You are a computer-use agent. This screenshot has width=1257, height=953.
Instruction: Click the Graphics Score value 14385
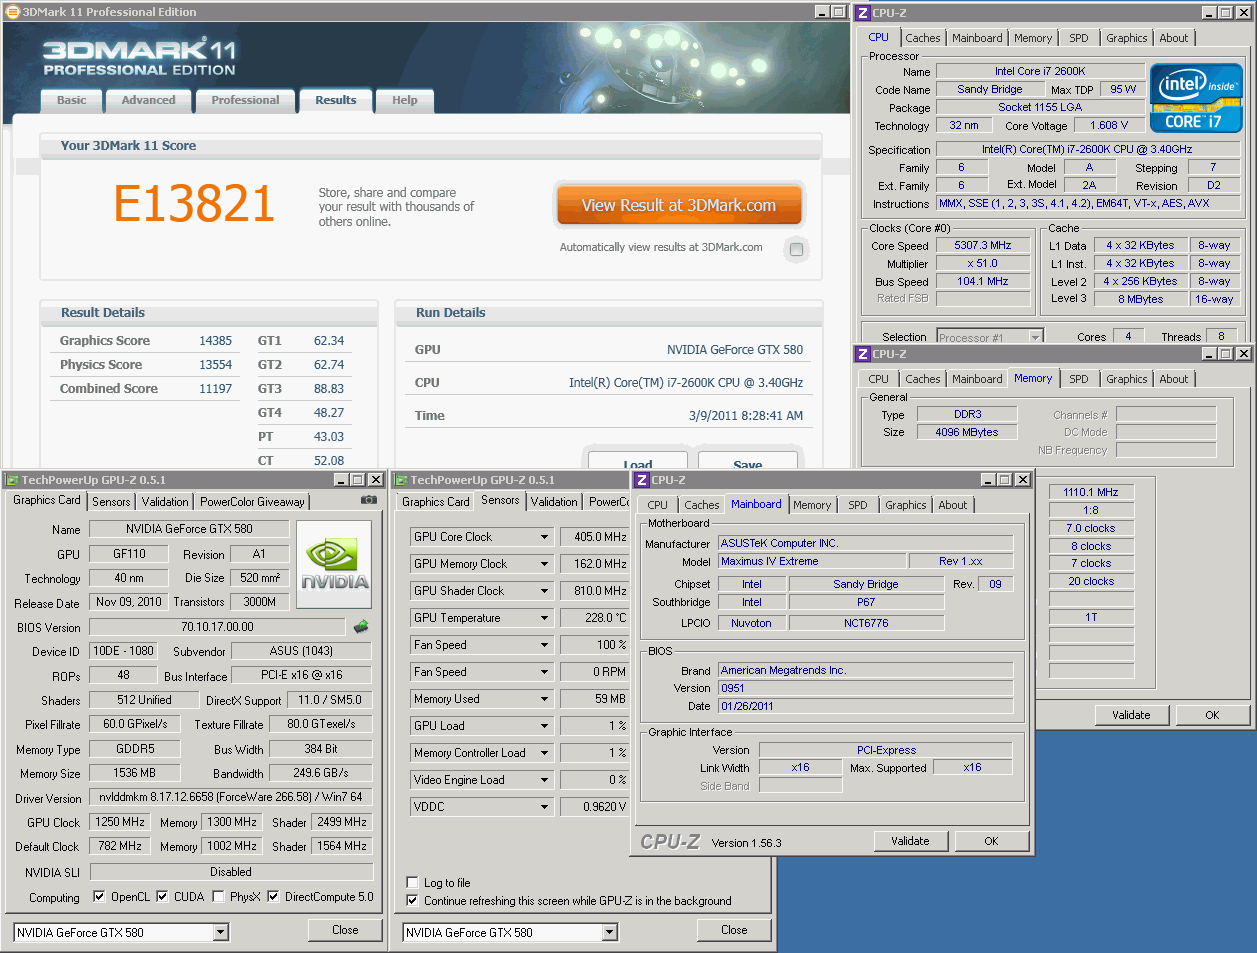[x=215, y=341]
